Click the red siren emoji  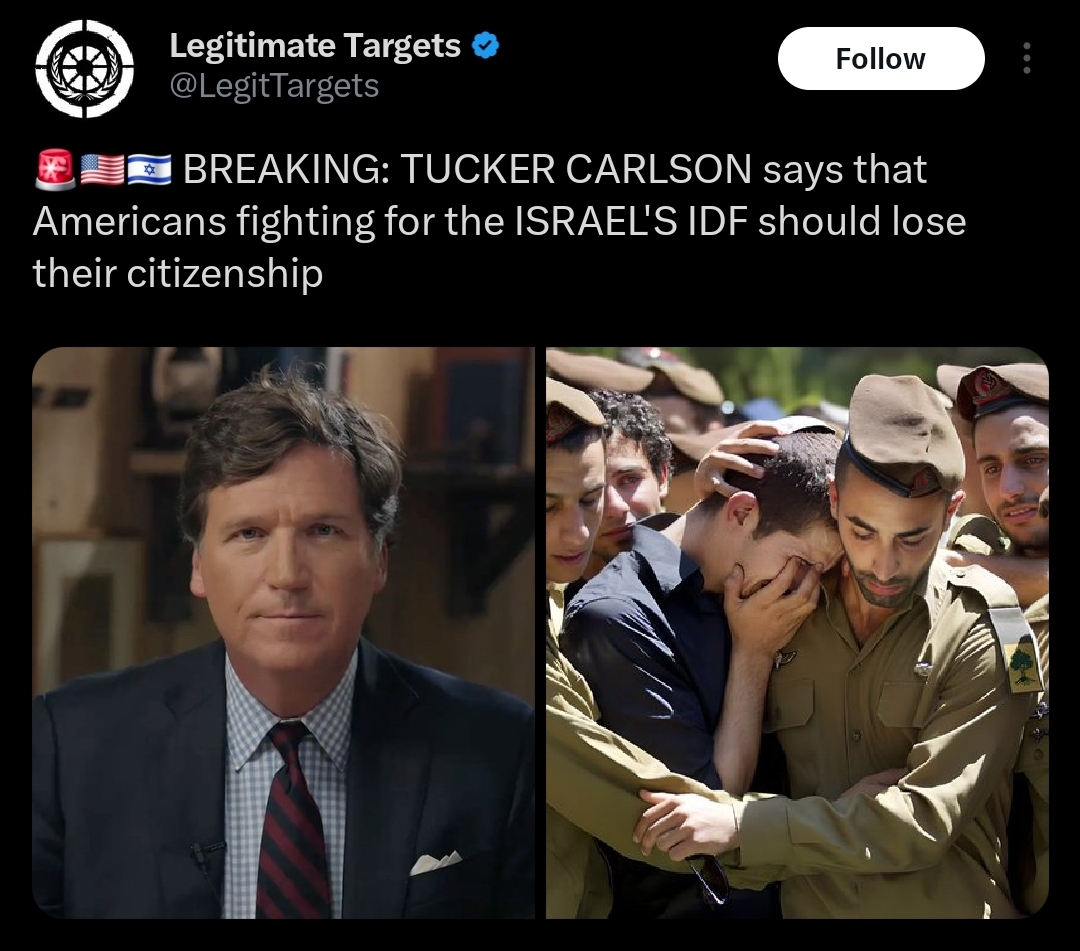coord(55,169)
